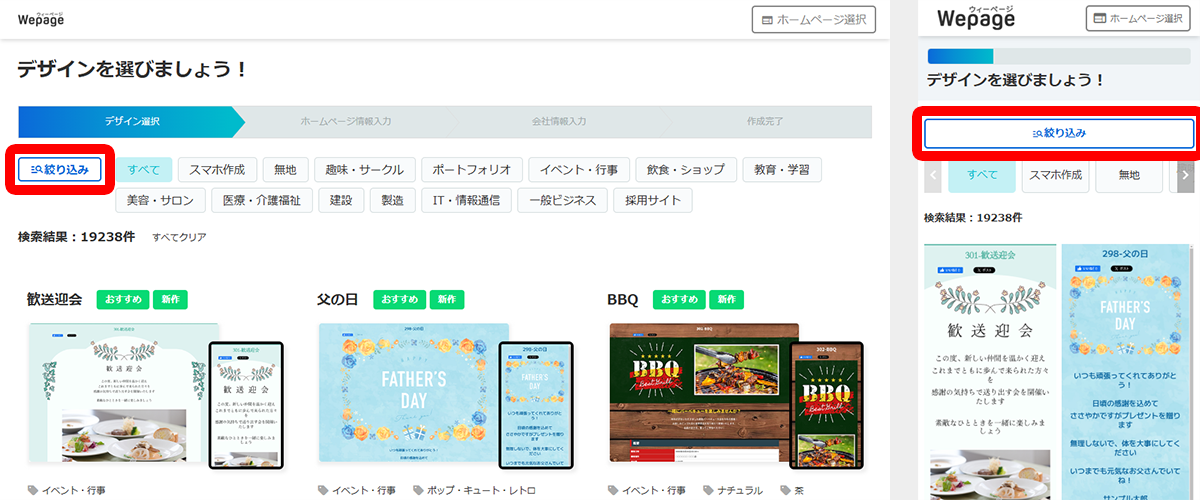Click the Wepage logo in mobile view
The image size is (1200, 500).
[x=975, y=18]
